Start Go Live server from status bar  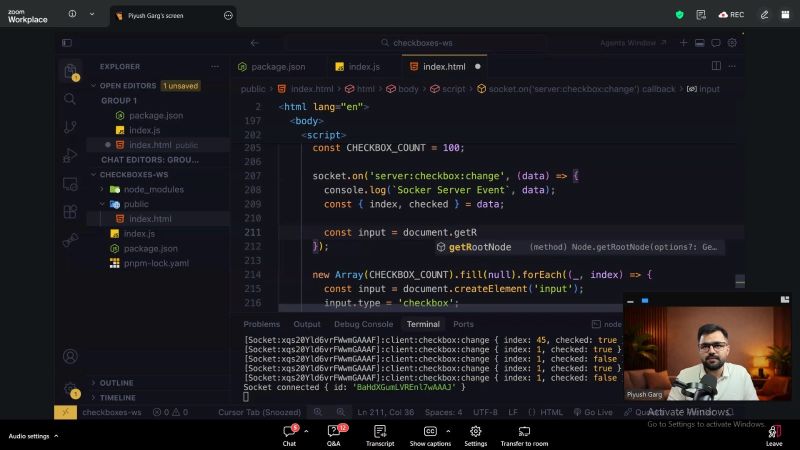coord(593,412)
